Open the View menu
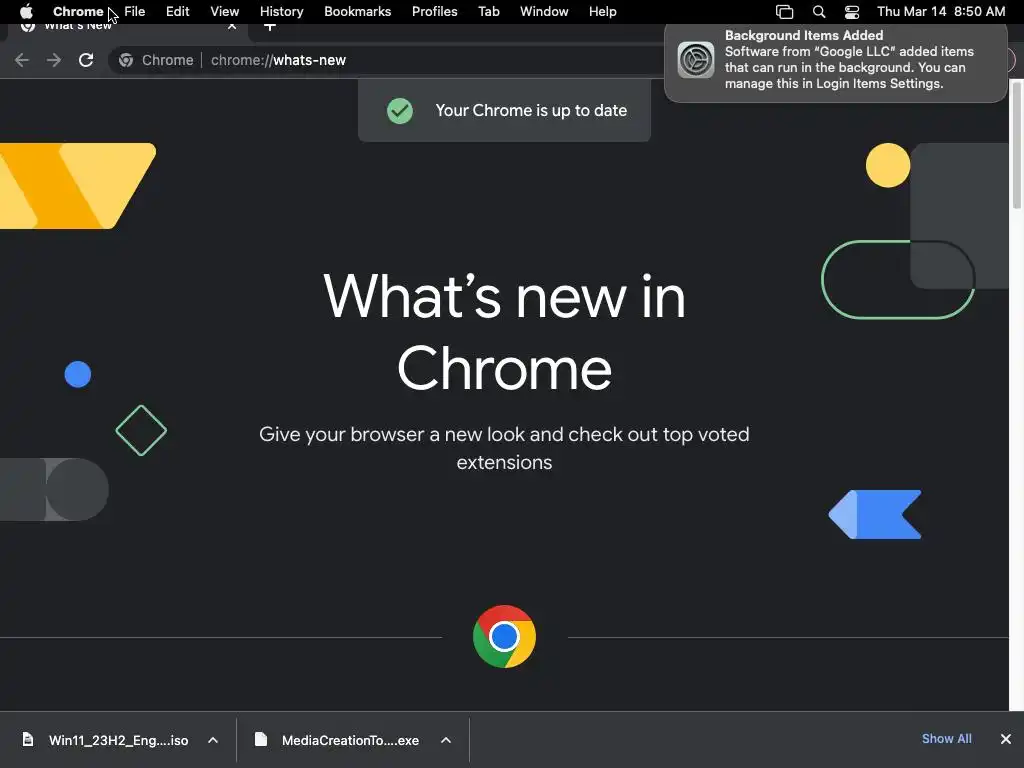Image resolution: width=1024 pixels, height=768 pixels. (225, 11)
